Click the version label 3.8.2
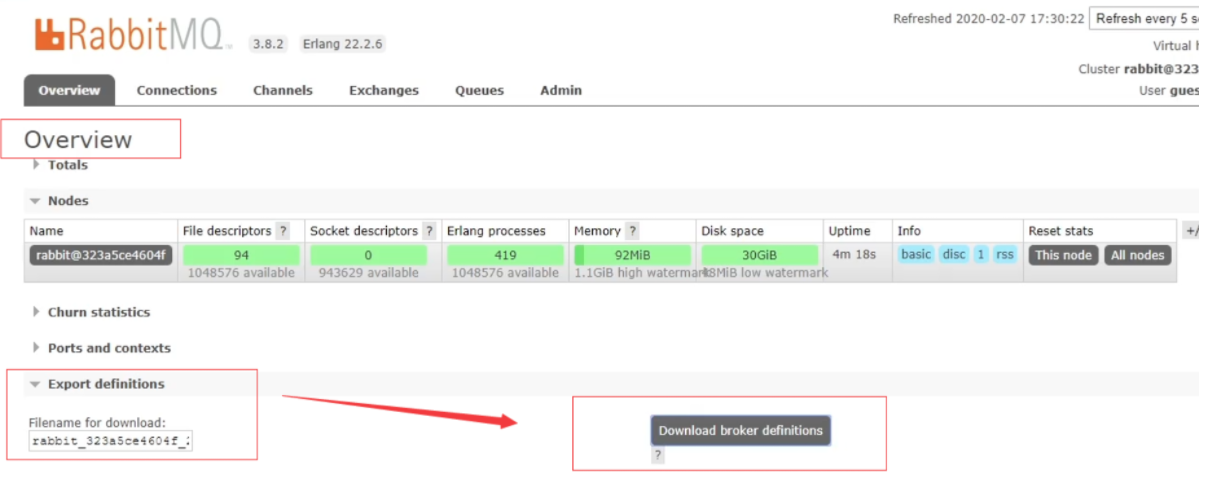Image resolution: width=1225 pixels, height=482 pixels. click(268, 44)
